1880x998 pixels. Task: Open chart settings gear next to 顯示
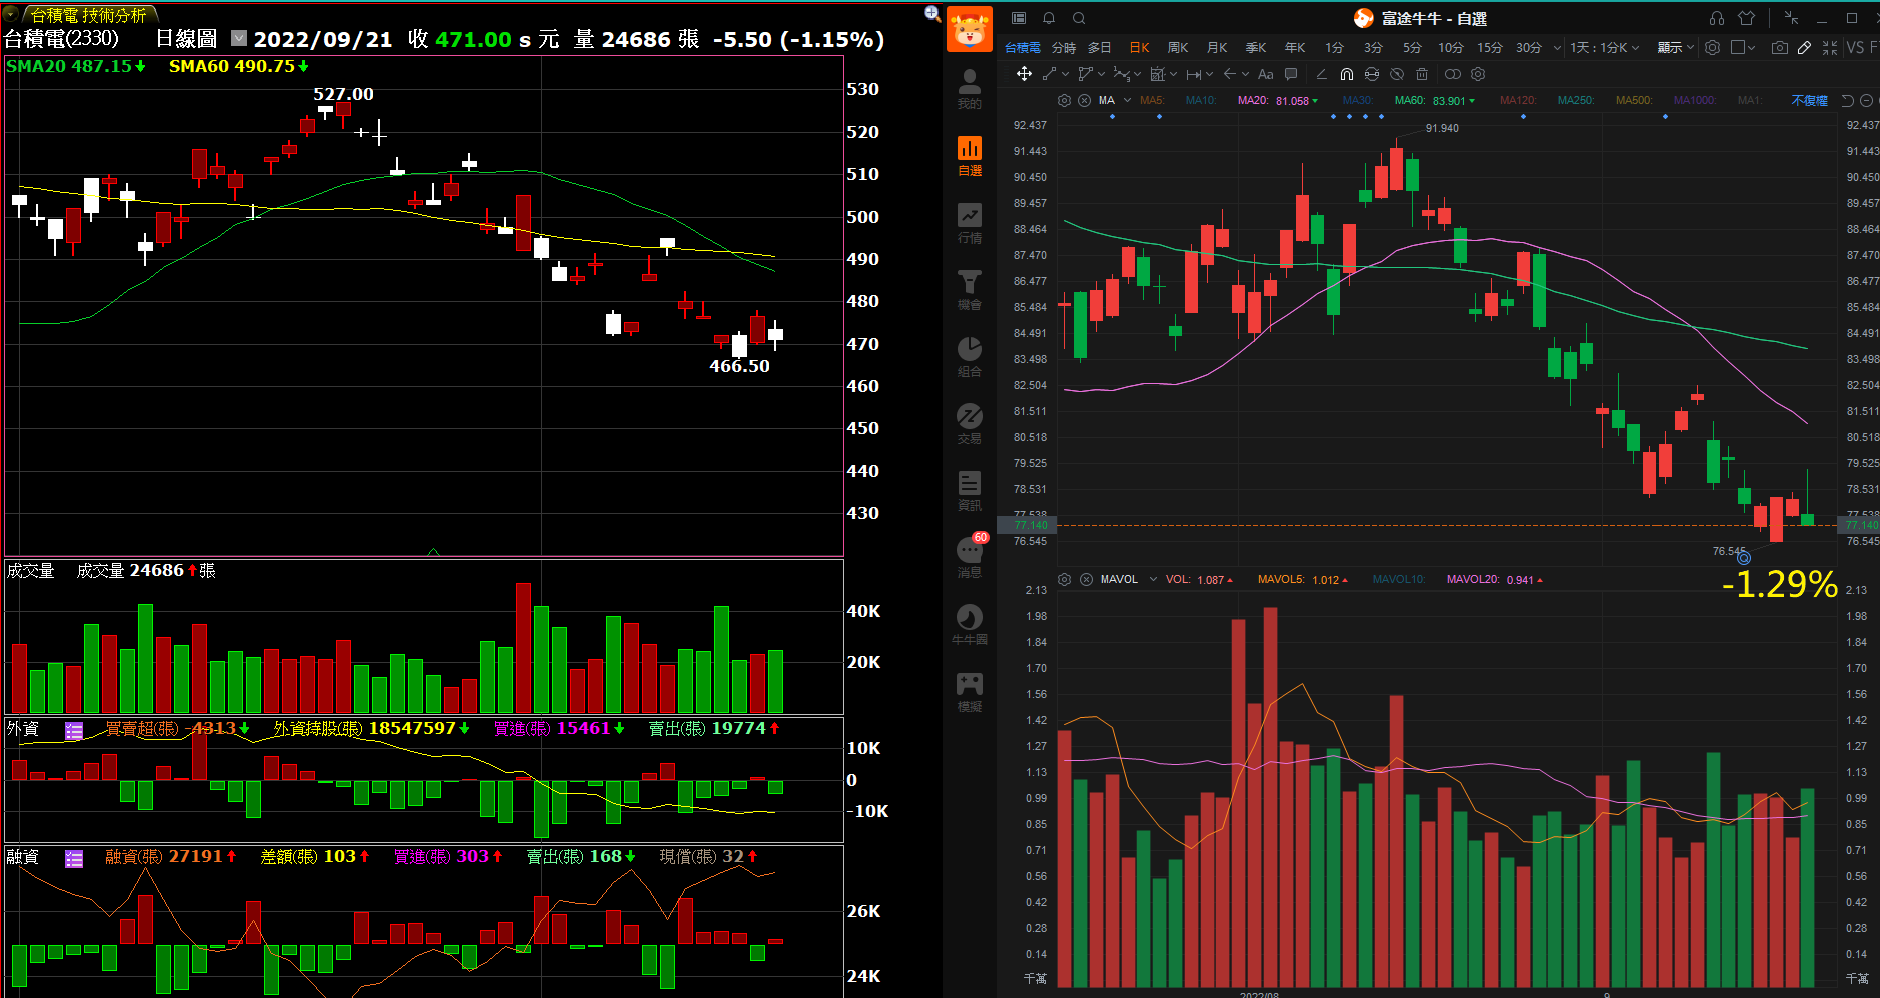coord(1712,47)
